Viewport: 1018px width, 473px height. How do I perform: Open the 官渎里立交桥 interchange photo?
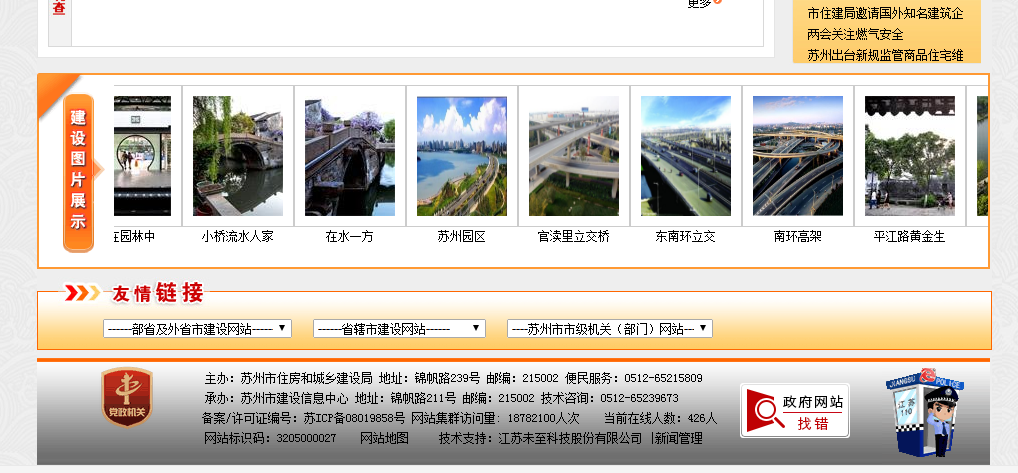click(x=574, y=156)
